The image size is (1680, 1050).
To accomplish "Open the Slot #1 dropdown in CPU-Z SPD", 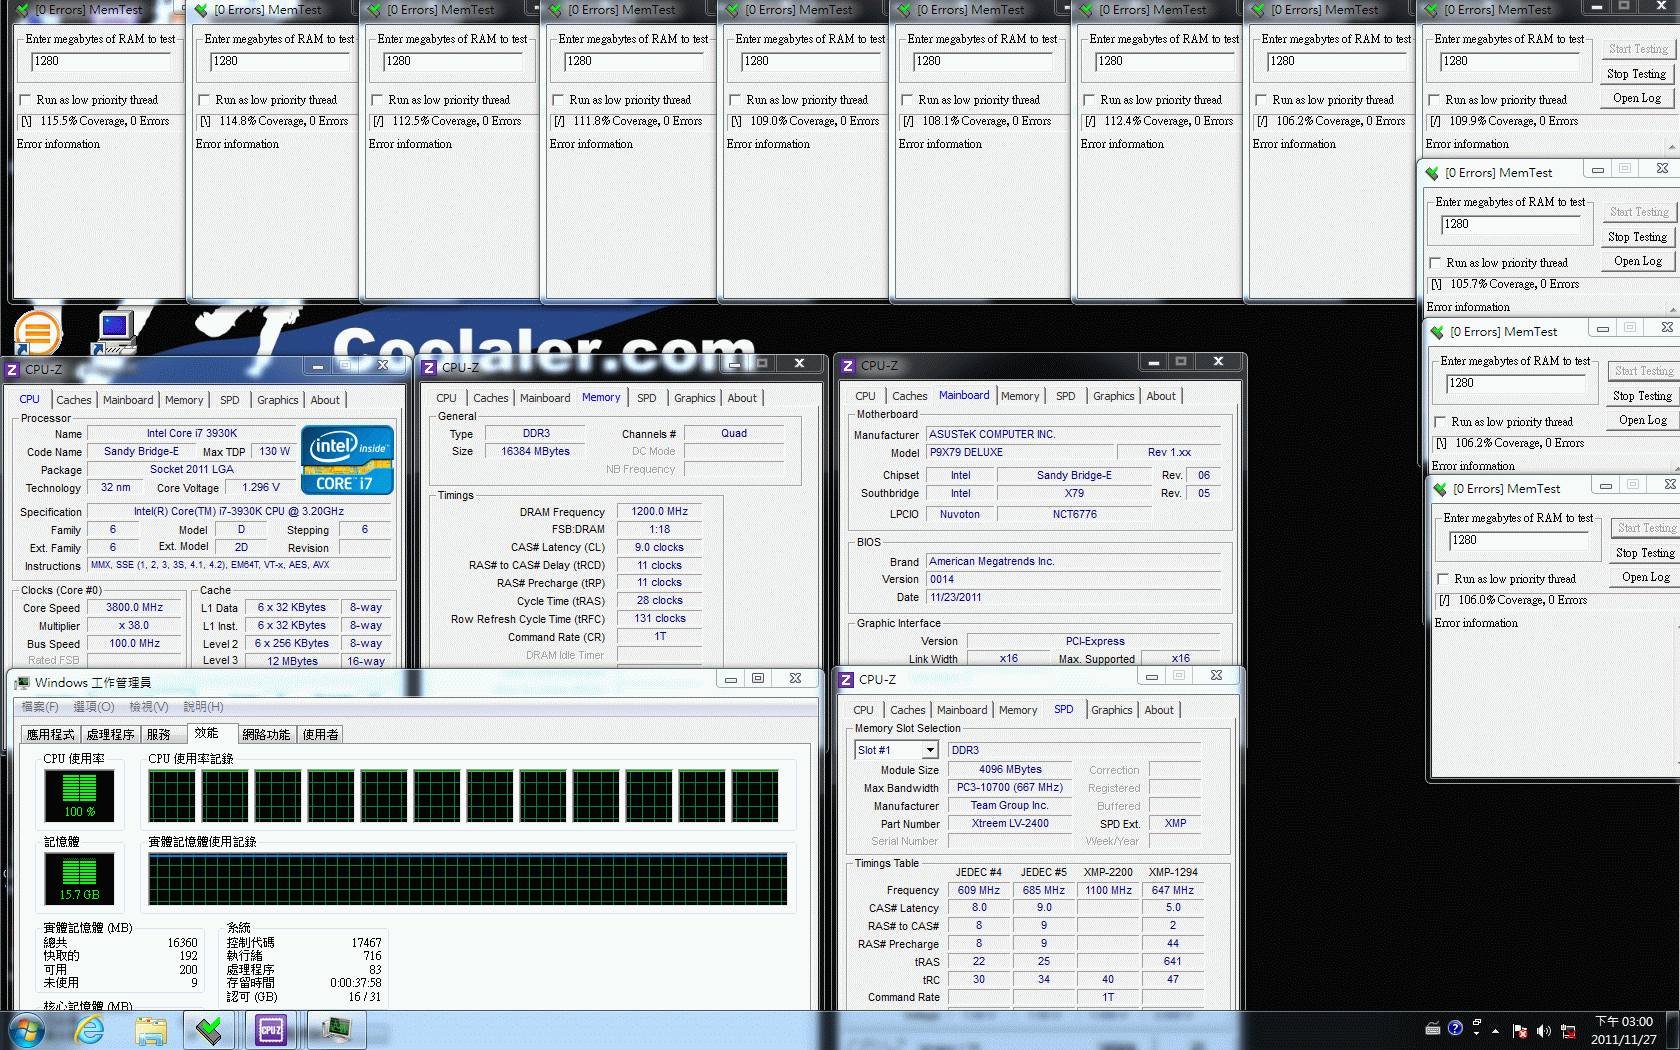I will click(930, 750).
